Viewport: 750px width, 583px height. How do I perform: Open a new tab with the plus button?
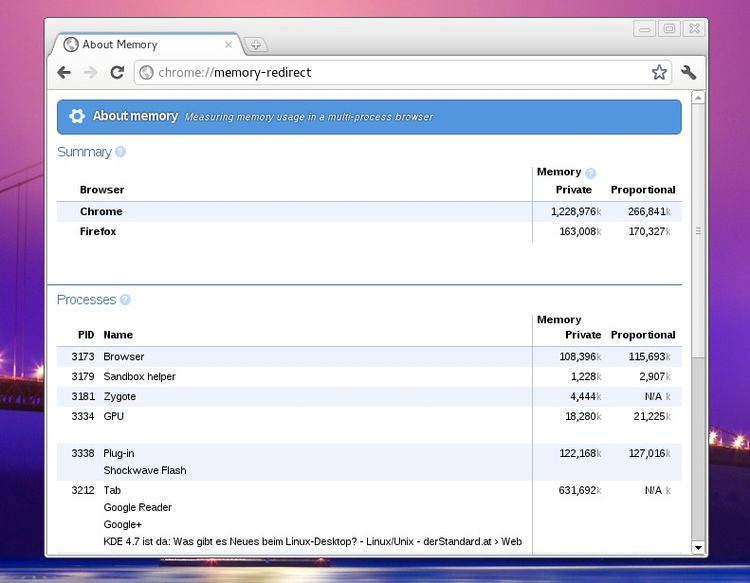click(x=256, y=44)
